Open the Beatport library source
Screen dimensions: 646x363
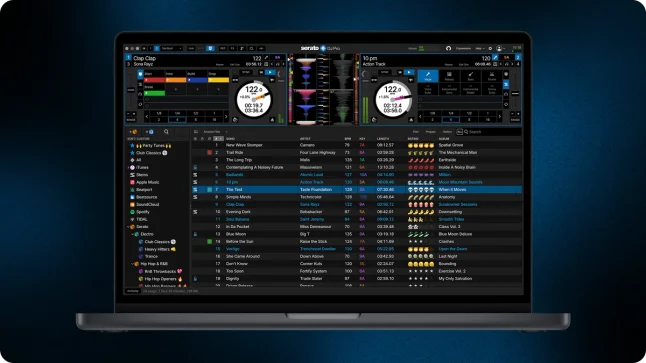click(x=141, y=190)
